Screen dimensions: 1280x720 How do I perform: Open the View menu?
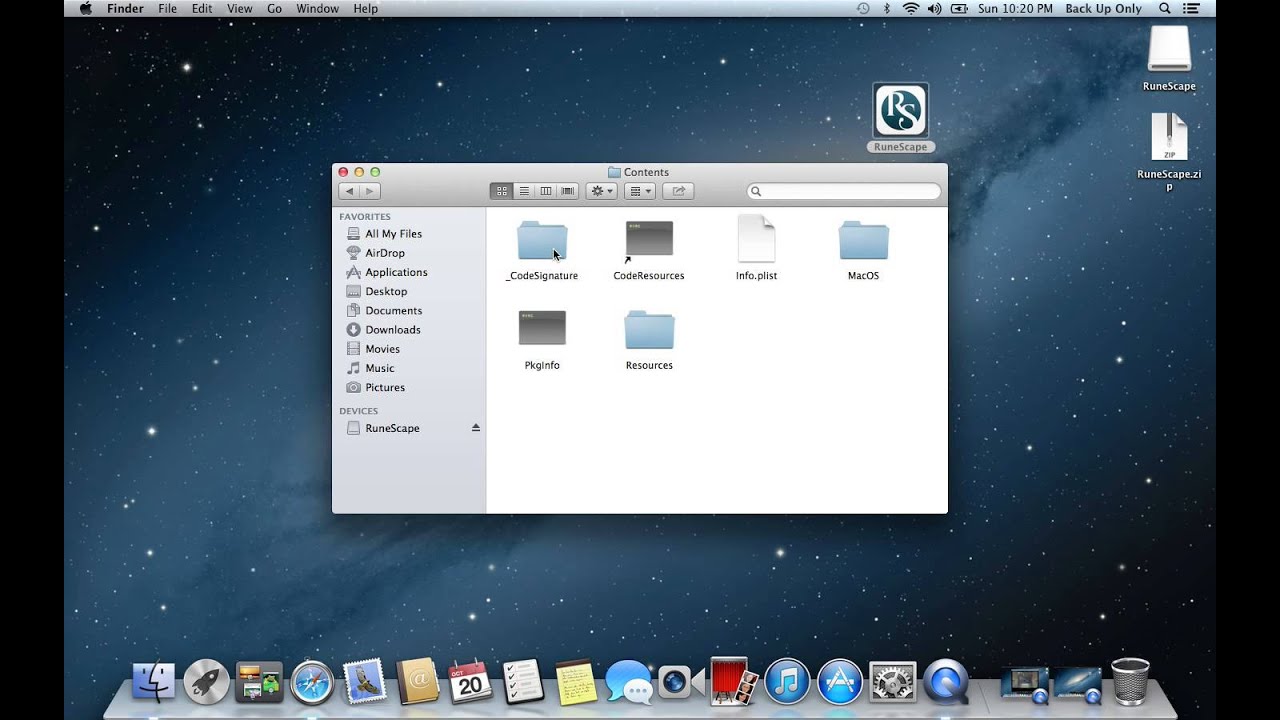pos(240,8)
